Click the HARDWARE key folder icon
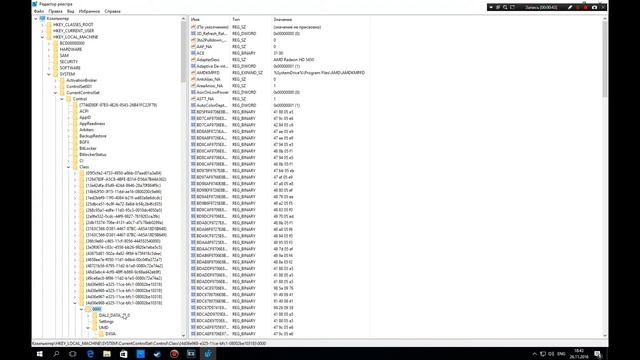 pyautogui.click(x=56, y=49)
